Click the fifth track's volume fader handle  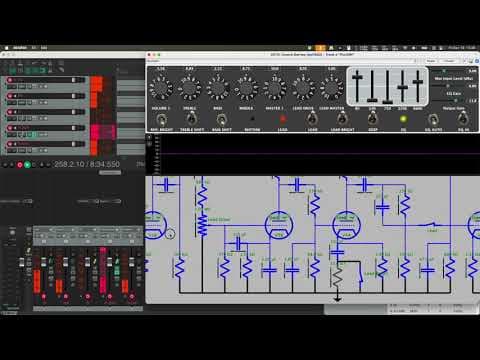(x=74, y=144)
